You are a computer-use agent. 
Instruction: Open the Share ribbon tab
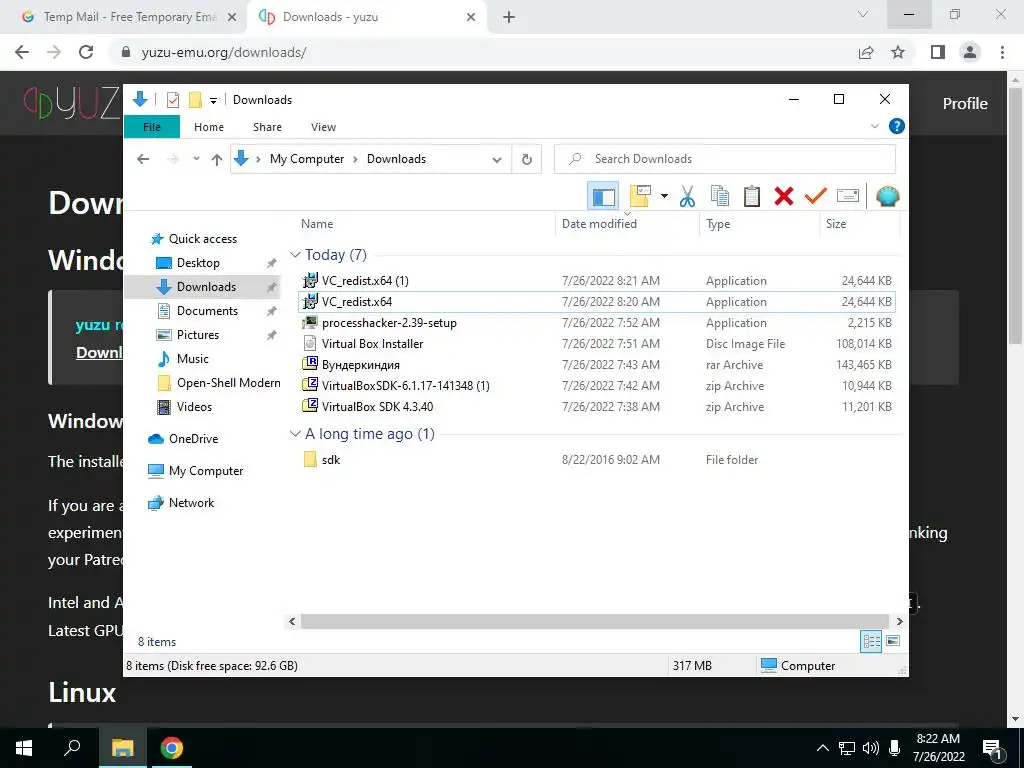click(x=268, y=127)
